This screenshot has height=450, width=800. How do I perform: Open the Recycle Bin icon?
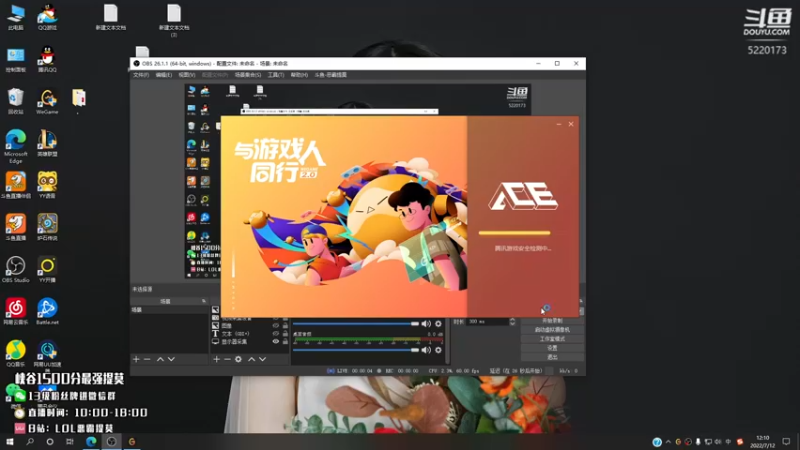point(16,102)
